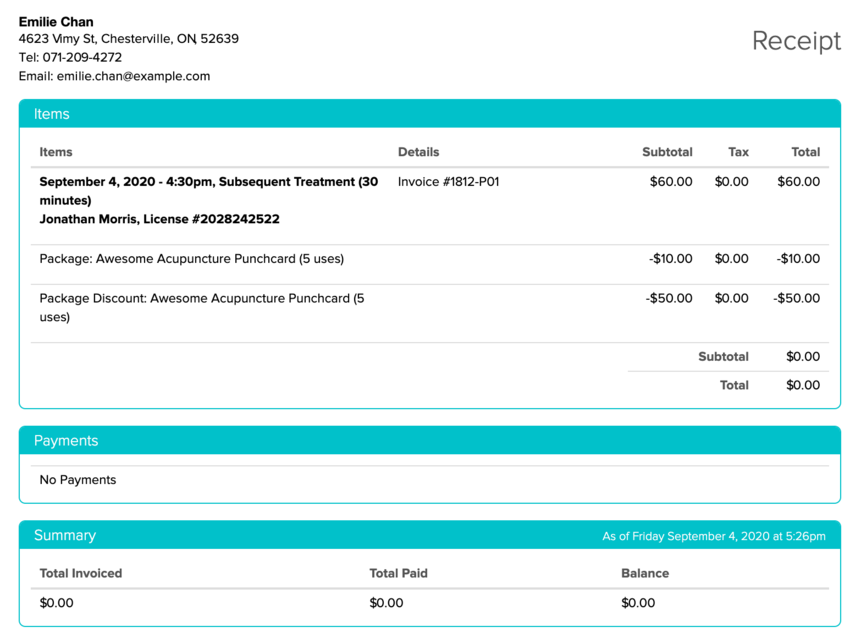Click the Tax column header
Image resolution: width=850 pixels, height=638 pixels.
tap(738, 152)
